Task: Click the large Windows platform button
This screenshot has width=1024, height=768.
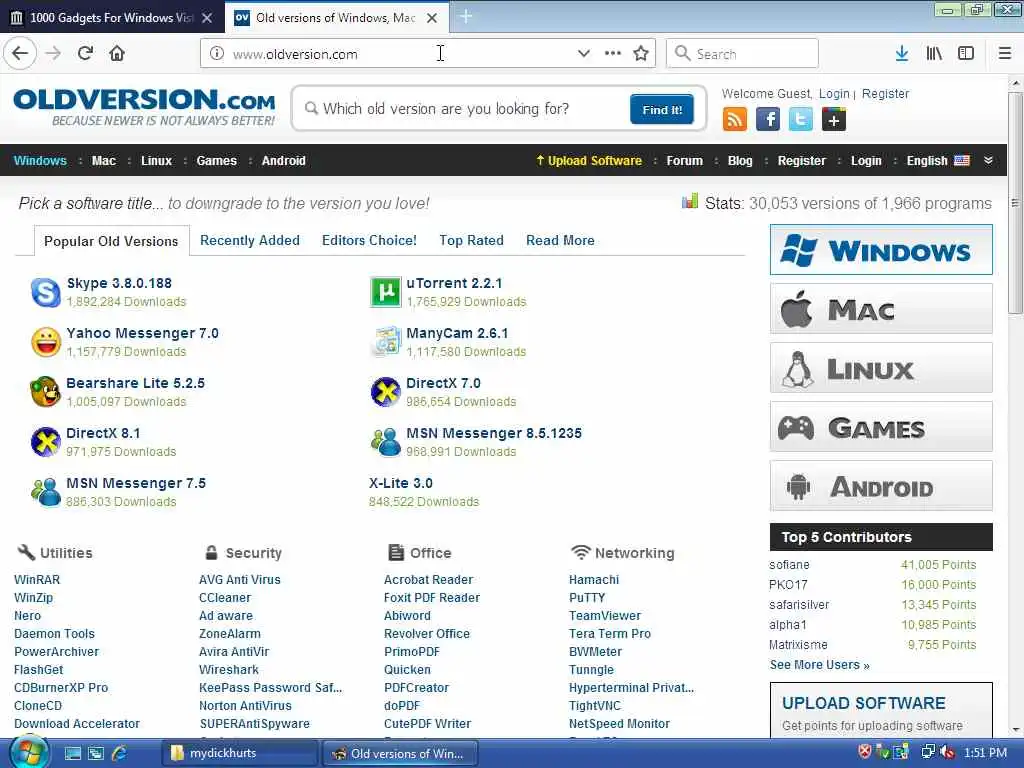Action: click(x=881, y=250)
